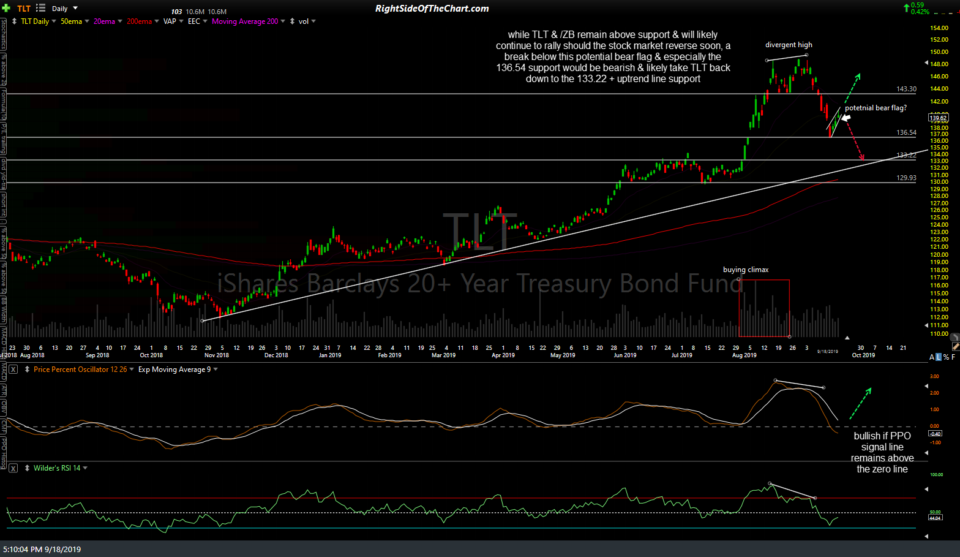The image size is (960, 557).
Task: Click the timestamp 5:10:04 PM 9/18/2019
Action: pyautogui.click(x=42, y=550)
